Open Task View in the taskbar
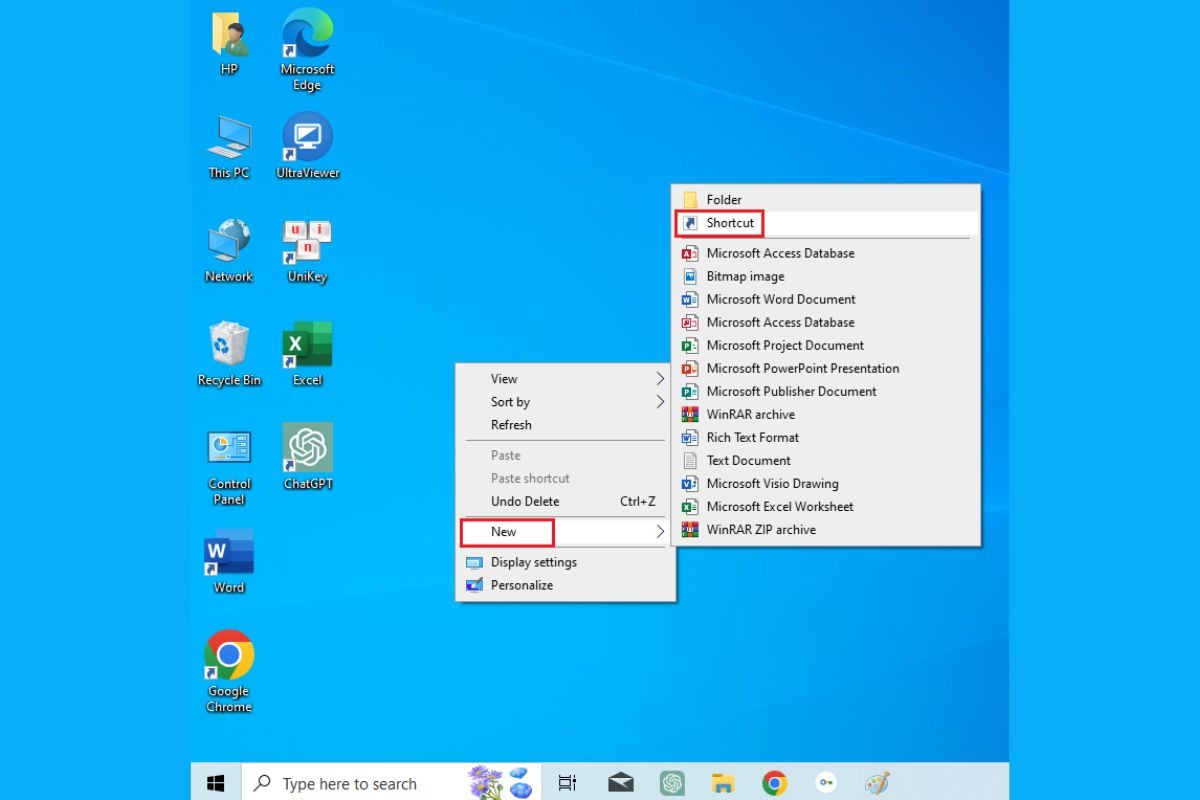 (567, 782)
